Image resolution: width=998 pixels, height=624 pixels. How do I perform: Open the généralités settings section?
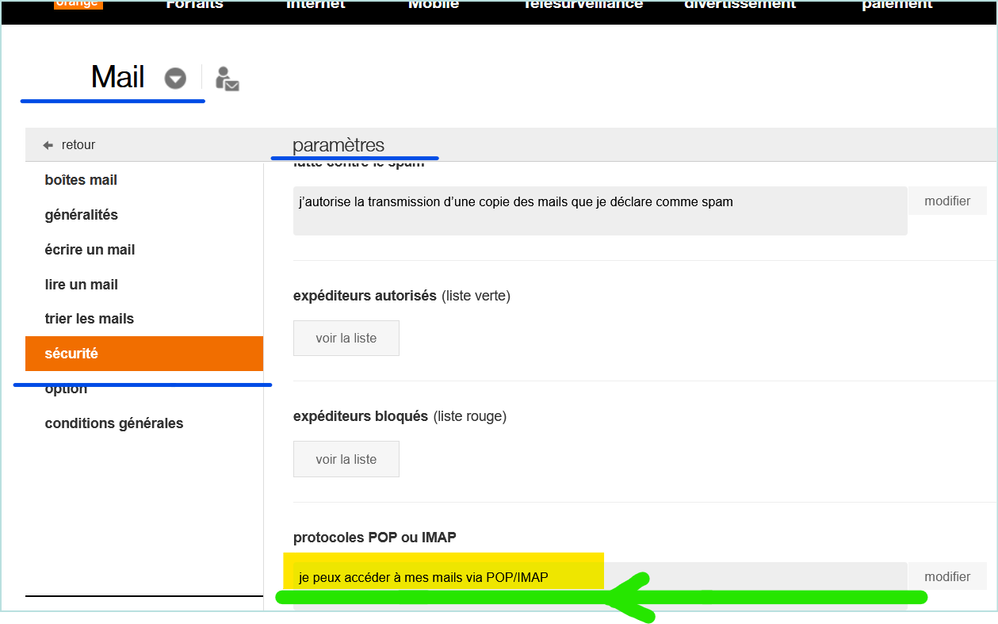tap(81, 215)
